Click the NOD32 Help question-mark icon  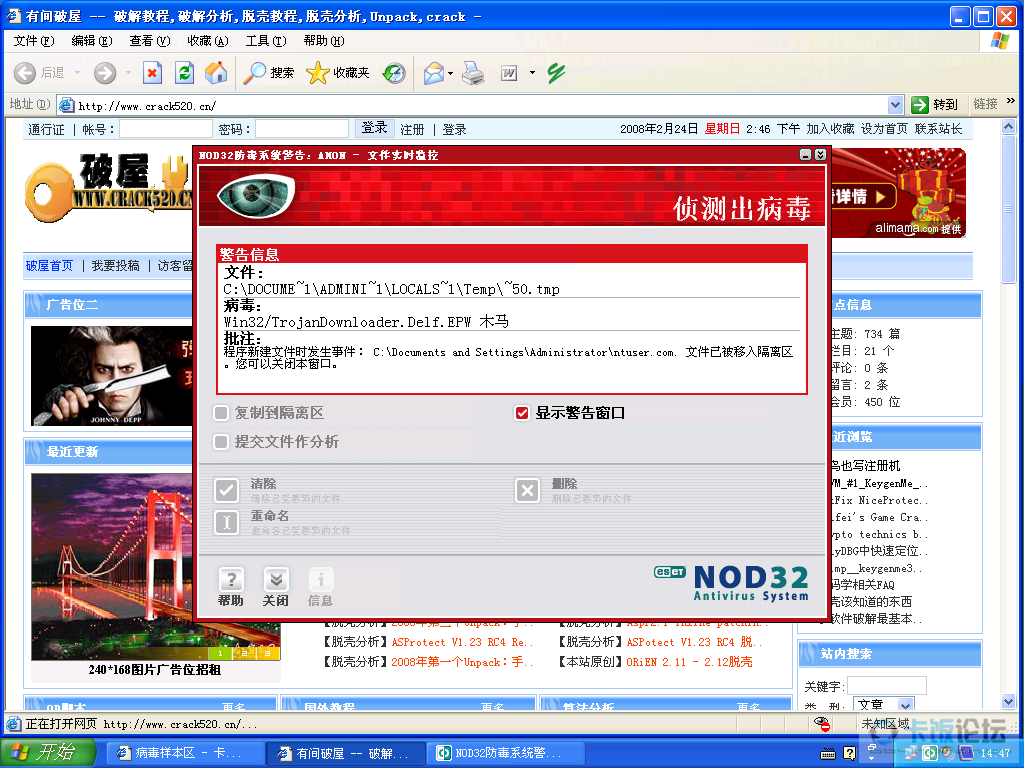coord(229,580)
